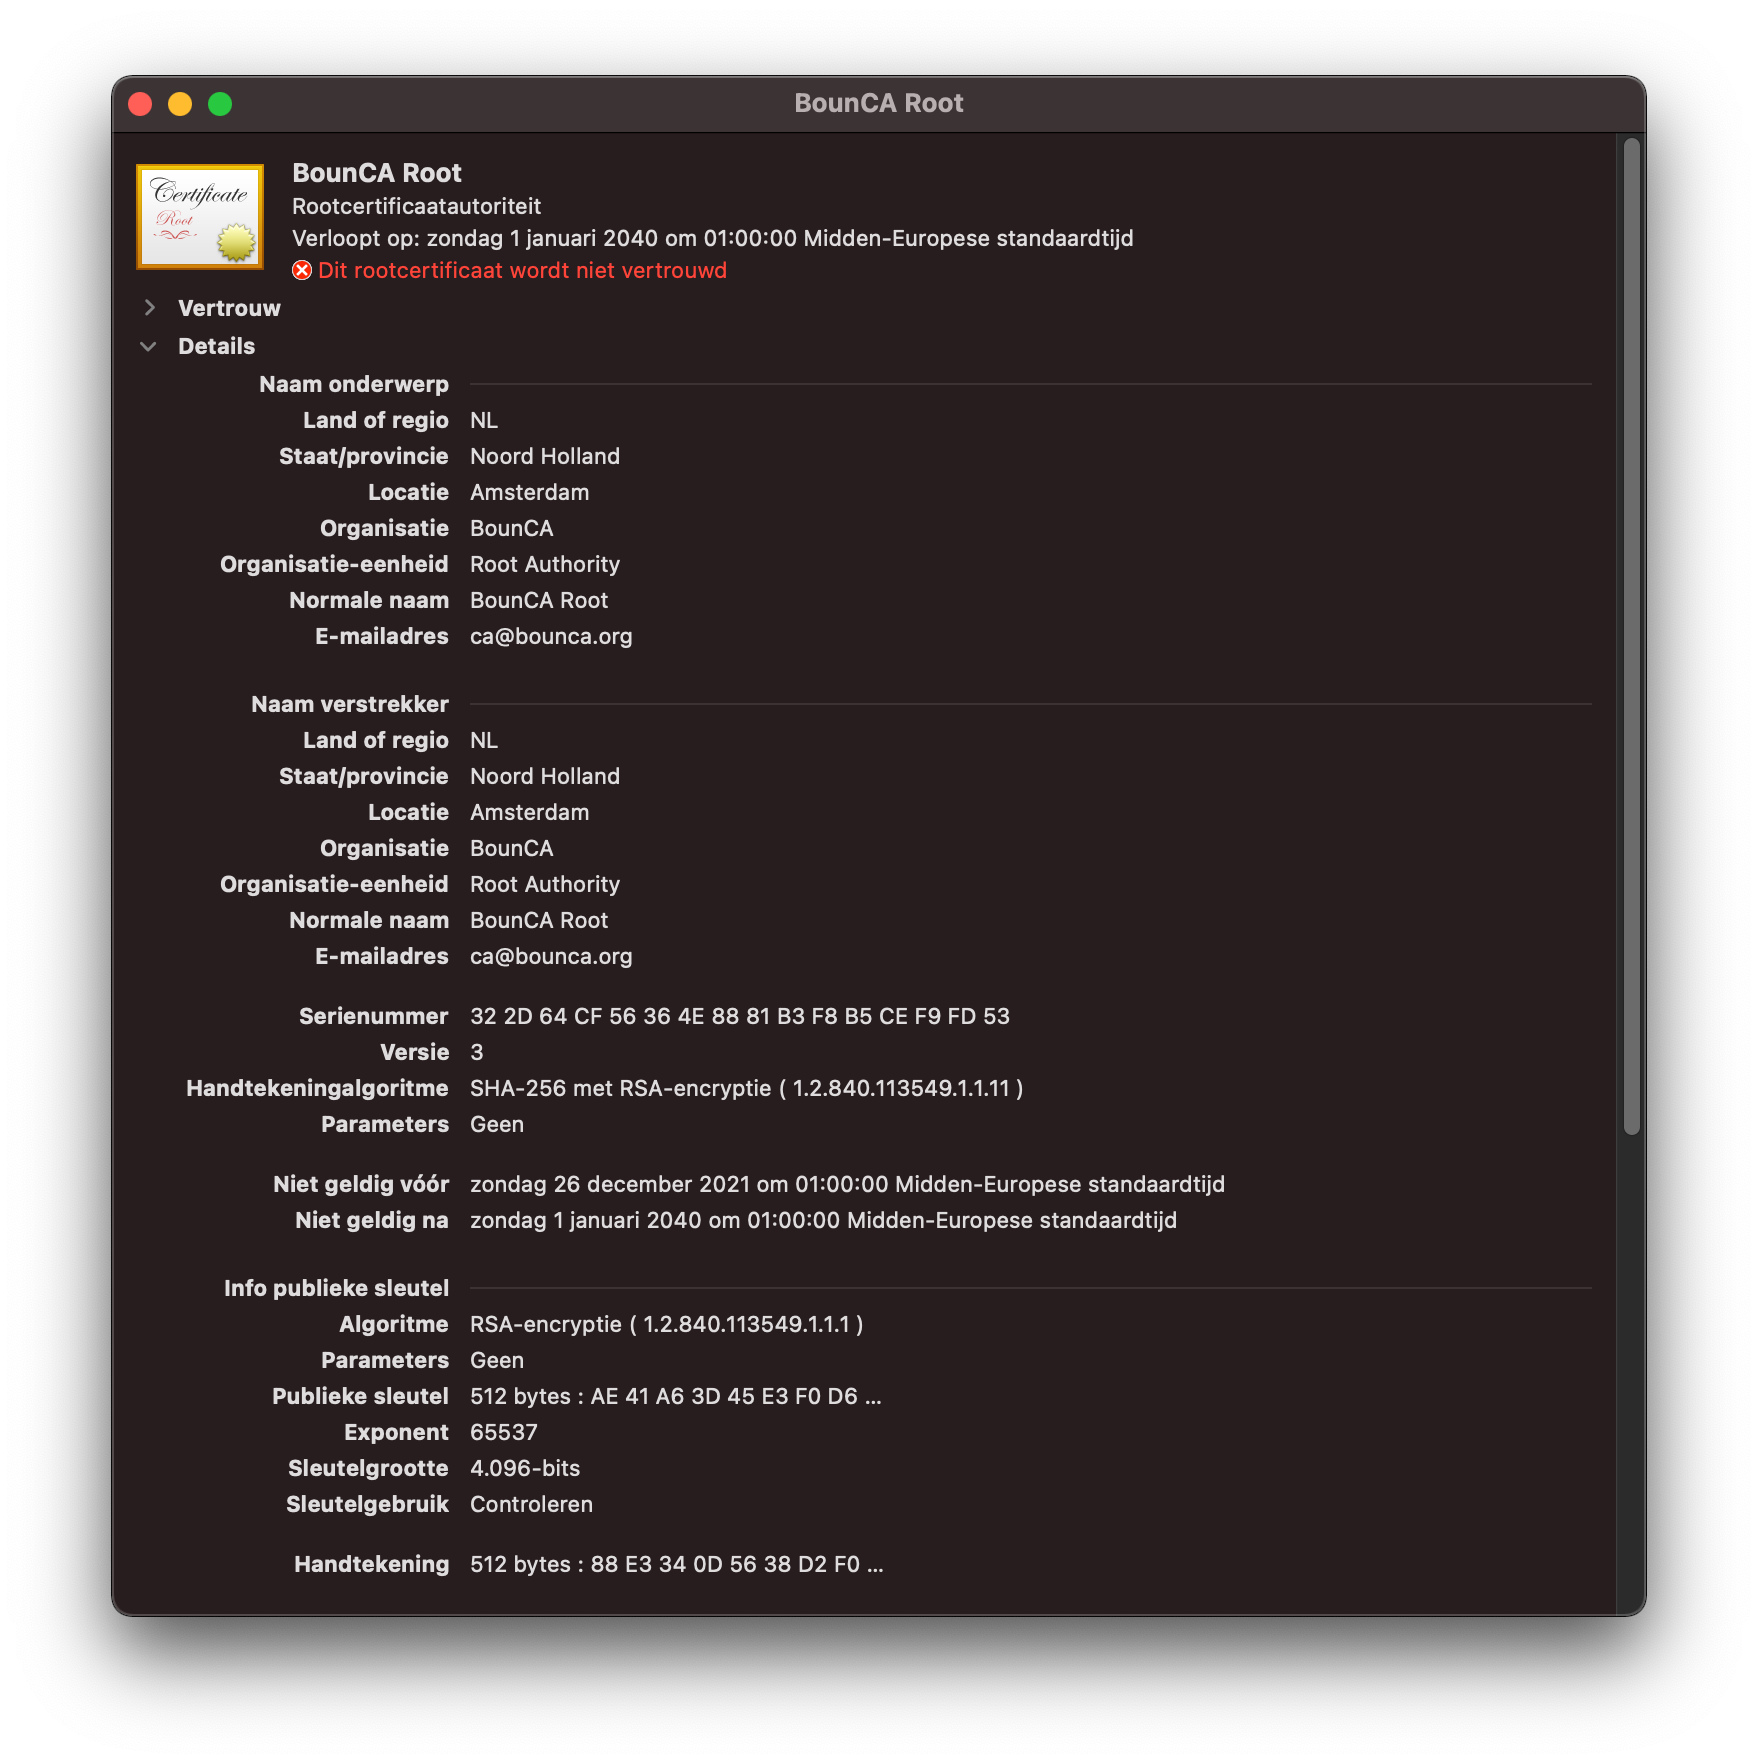Image resolution: width=1758 pixels, height=1764 pixels.
Task: Click the Handtekening field label
Action: (x=371, y=1564)
